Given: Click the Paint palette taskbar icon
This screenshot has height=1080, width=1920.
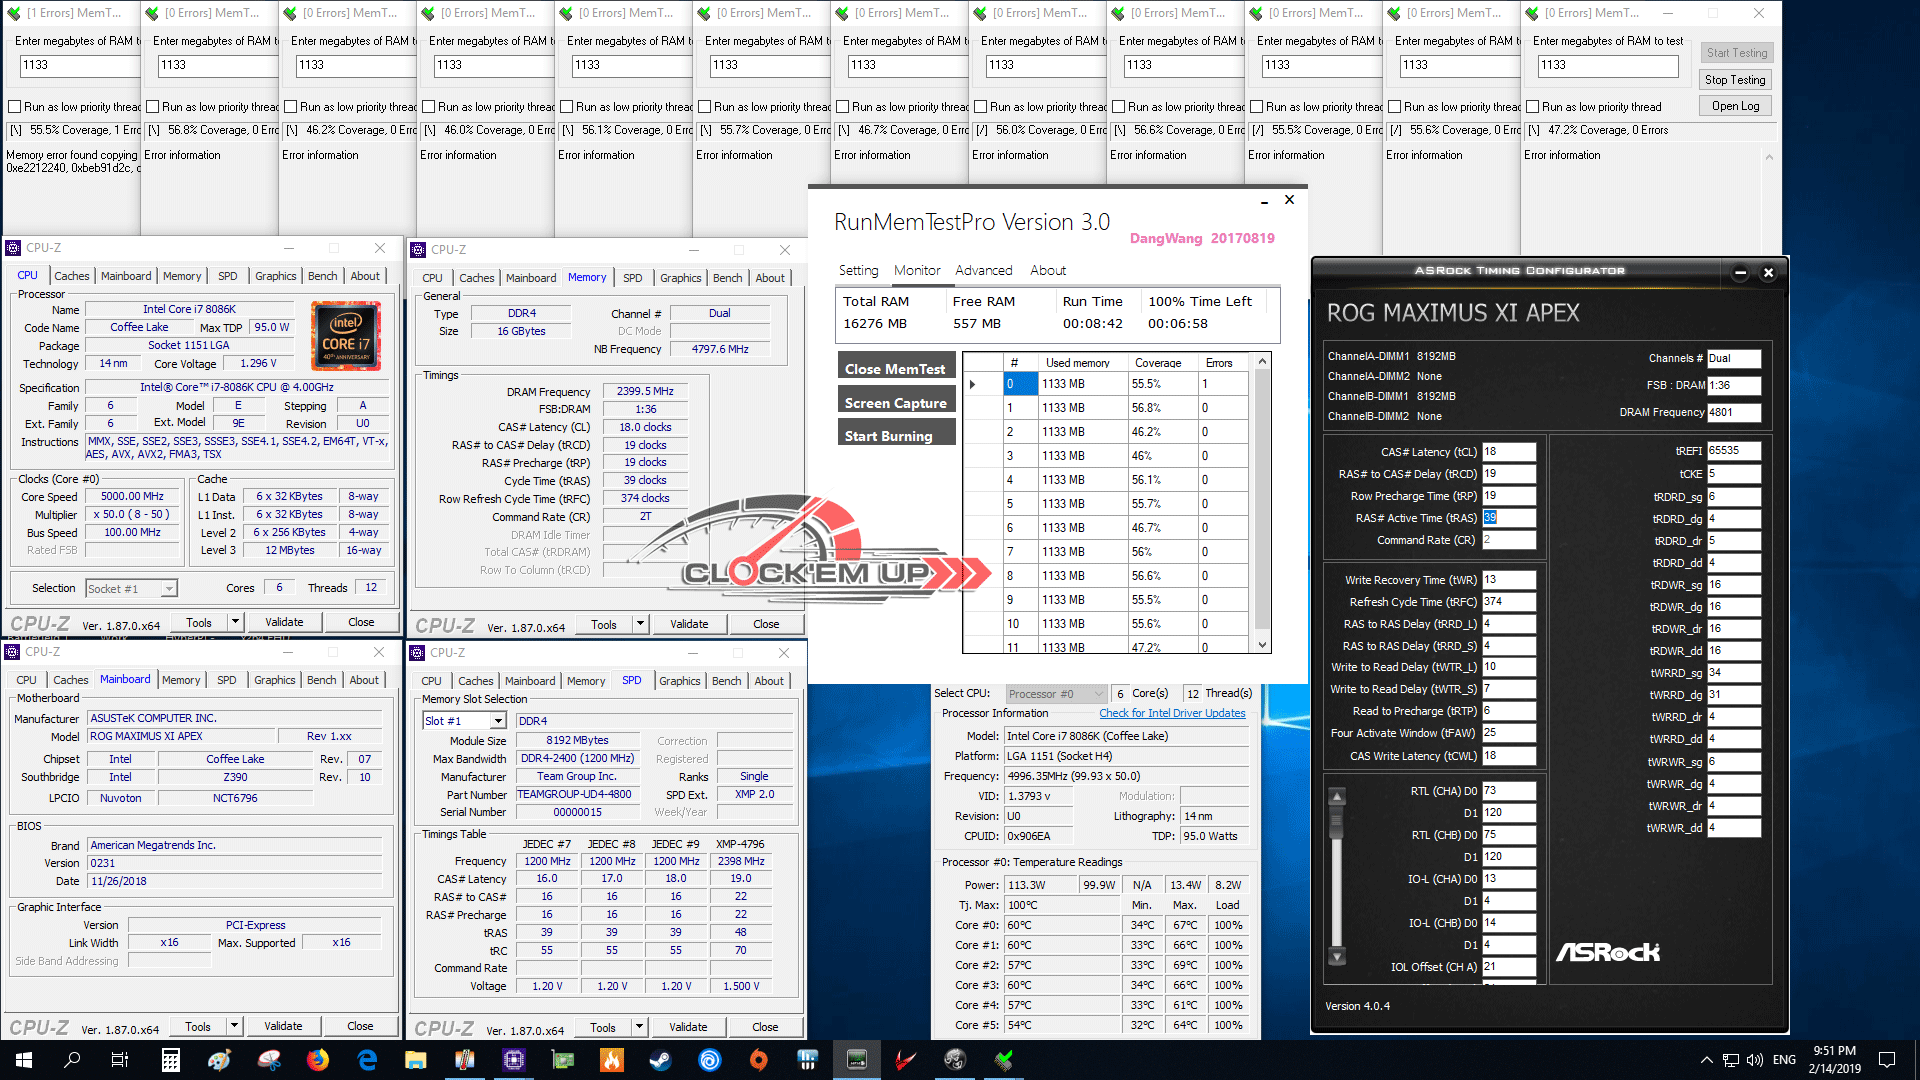Looking at the screenshot, I should [220, 1060].
